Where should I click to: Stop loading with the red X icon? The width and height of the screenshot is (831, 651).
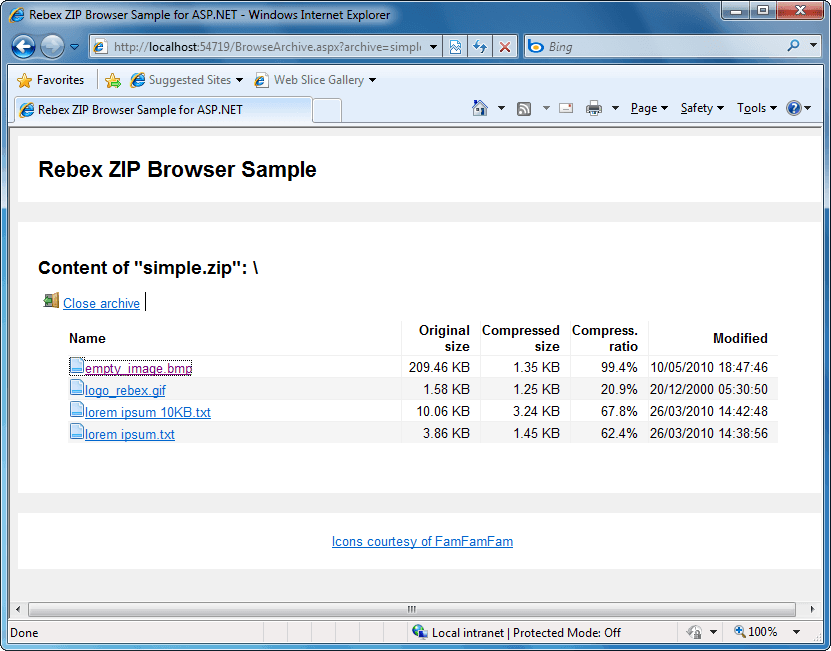click(x=505, y=47)
